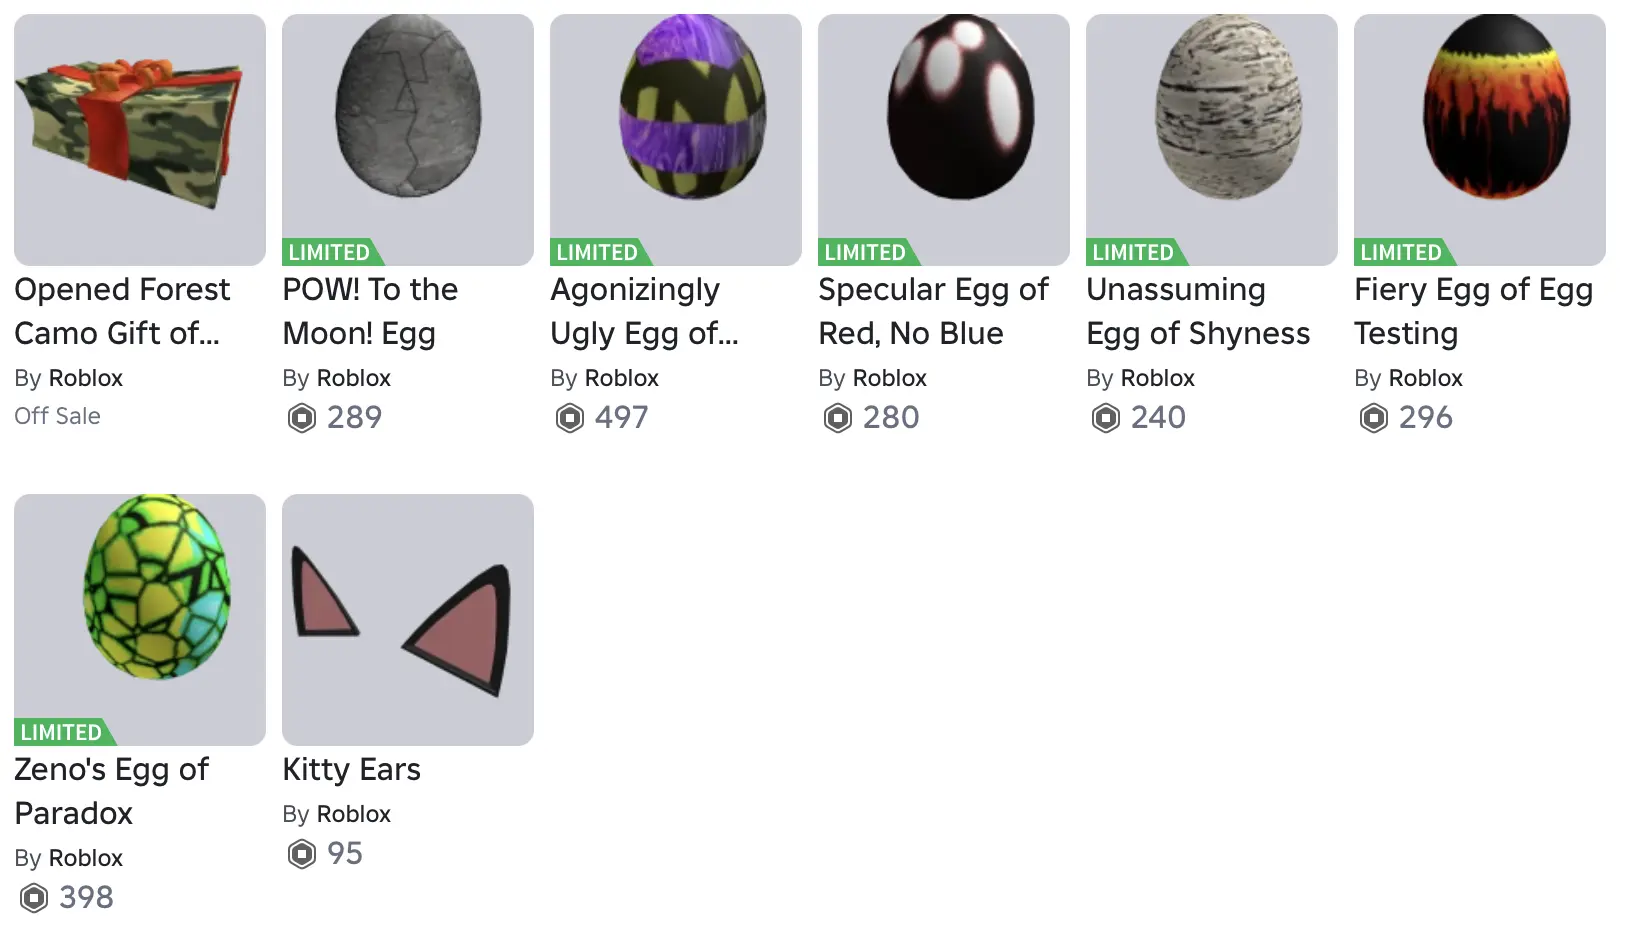
Task: Open the Zeno's Egg of Paradox image
Action: (140, 610)
